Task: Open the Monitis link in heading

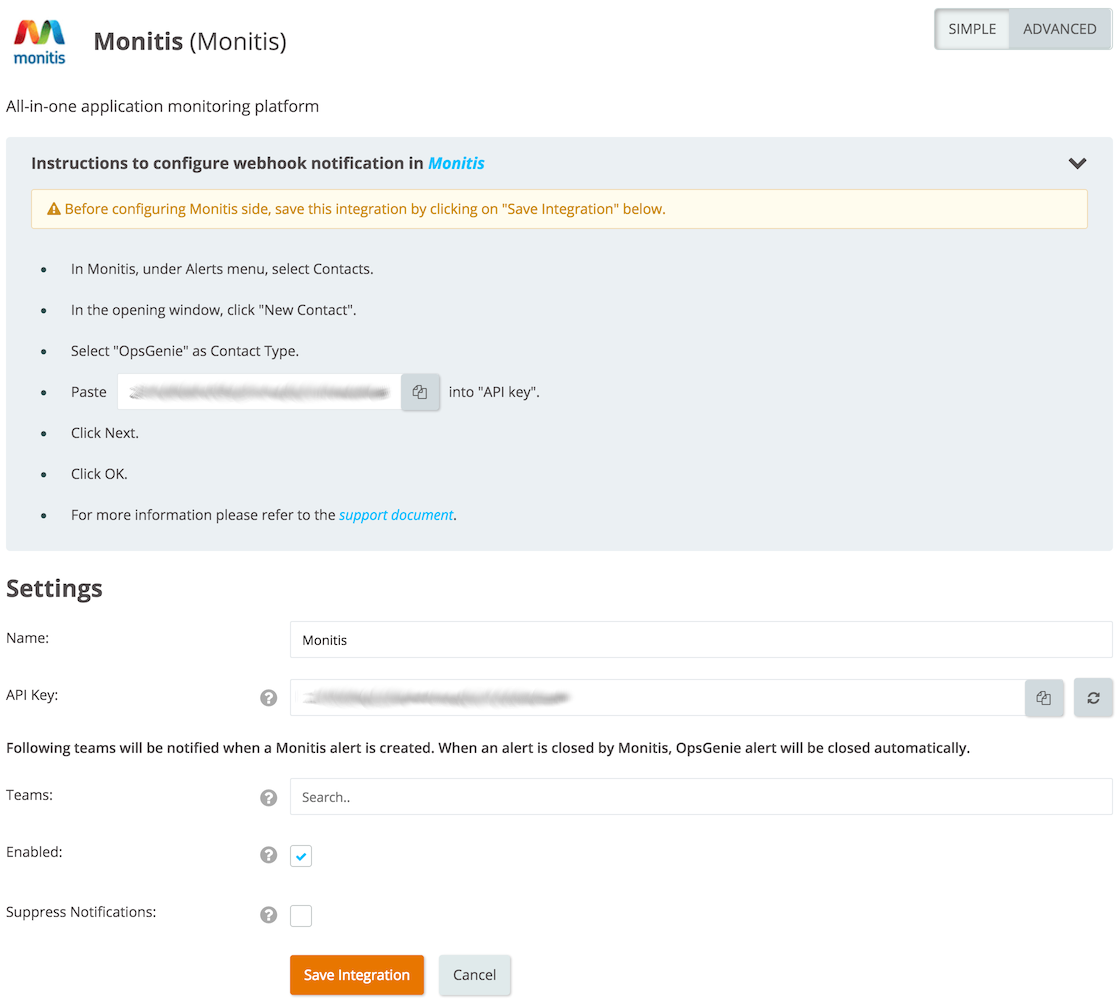Action: point(456,164)
